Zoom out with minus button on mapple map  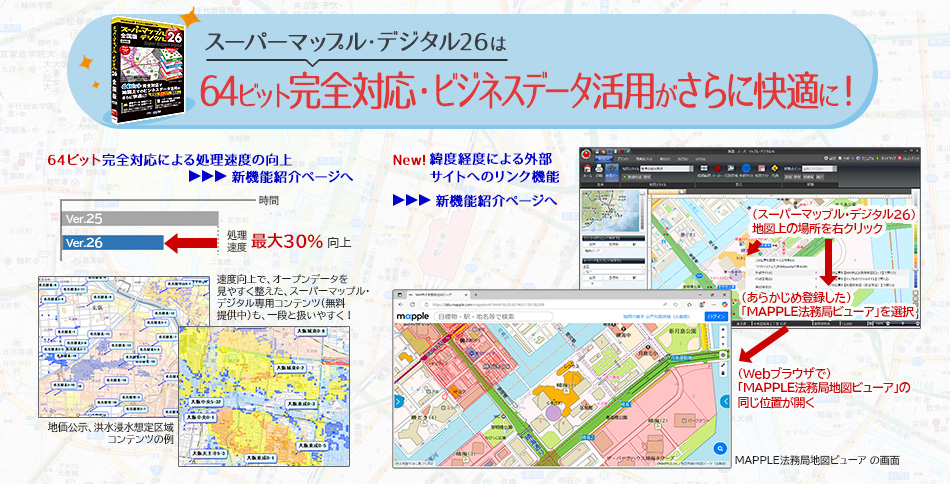(723, 337)
